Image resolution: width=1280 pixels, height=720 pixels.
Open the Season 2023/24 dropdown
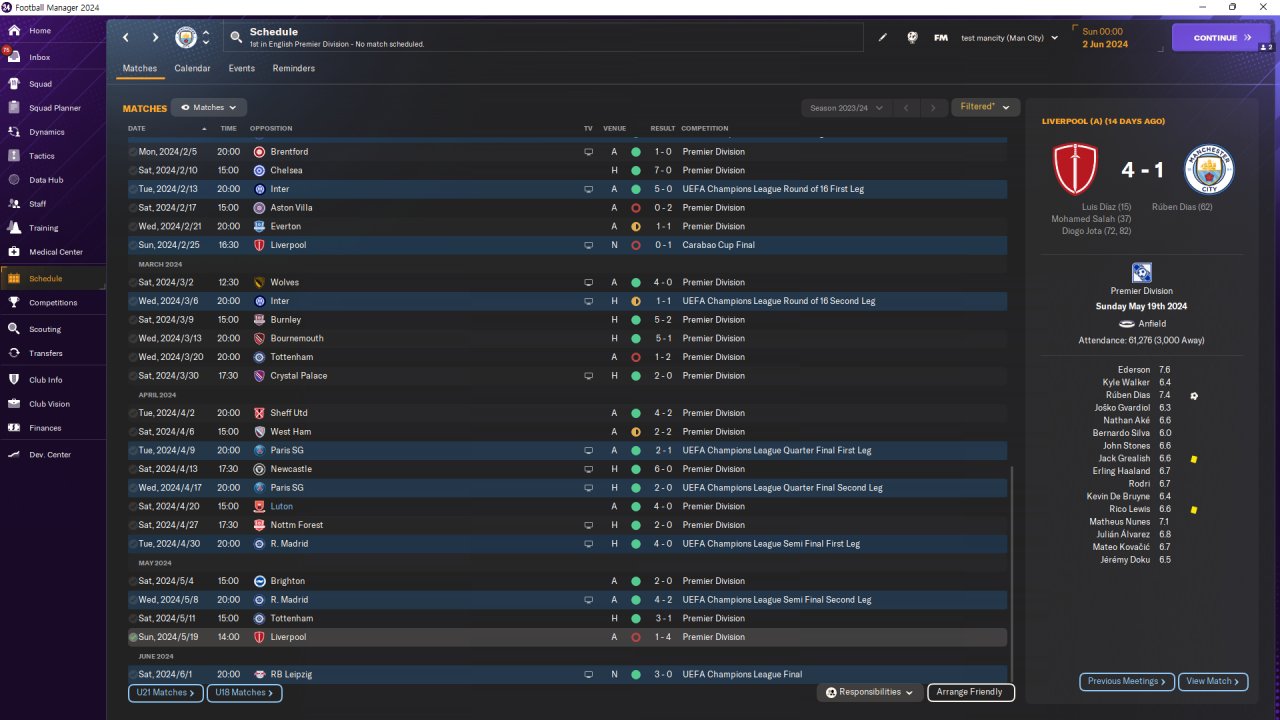(x=844, y=108)
